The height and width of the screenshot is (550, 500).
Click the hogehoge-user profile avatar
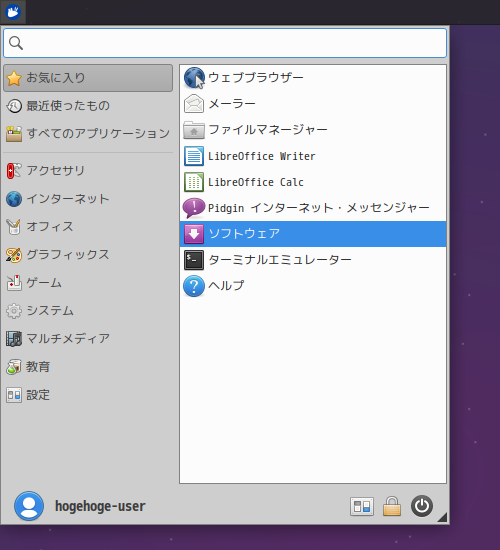point(29,506)
